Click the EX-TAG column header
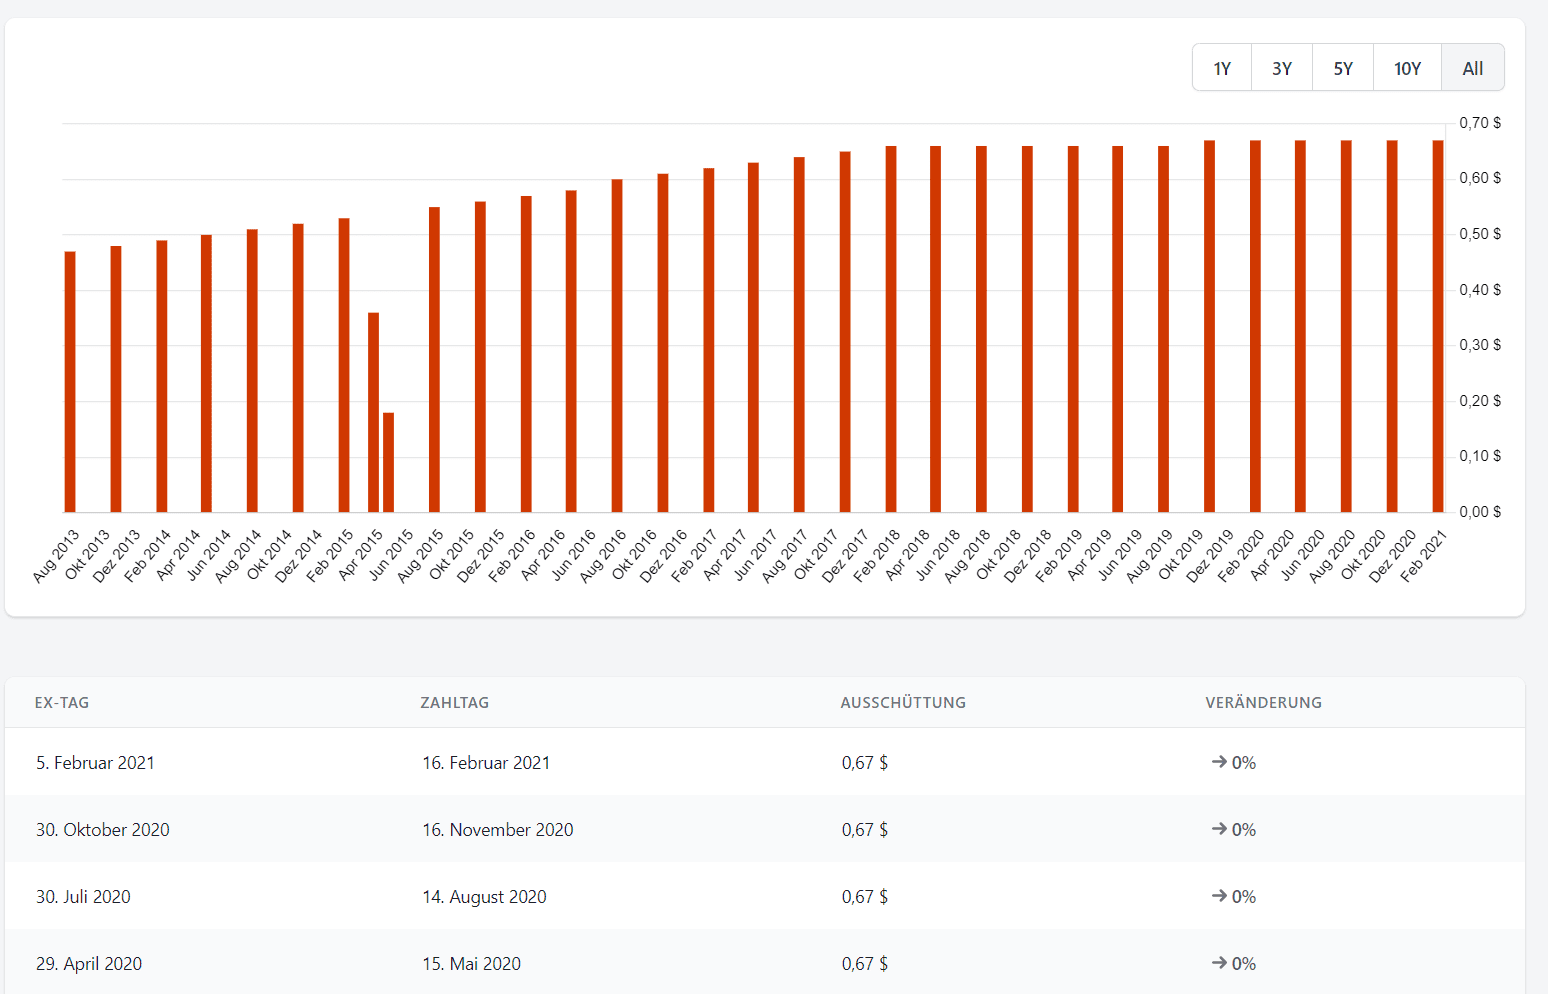 coord(62,703)
